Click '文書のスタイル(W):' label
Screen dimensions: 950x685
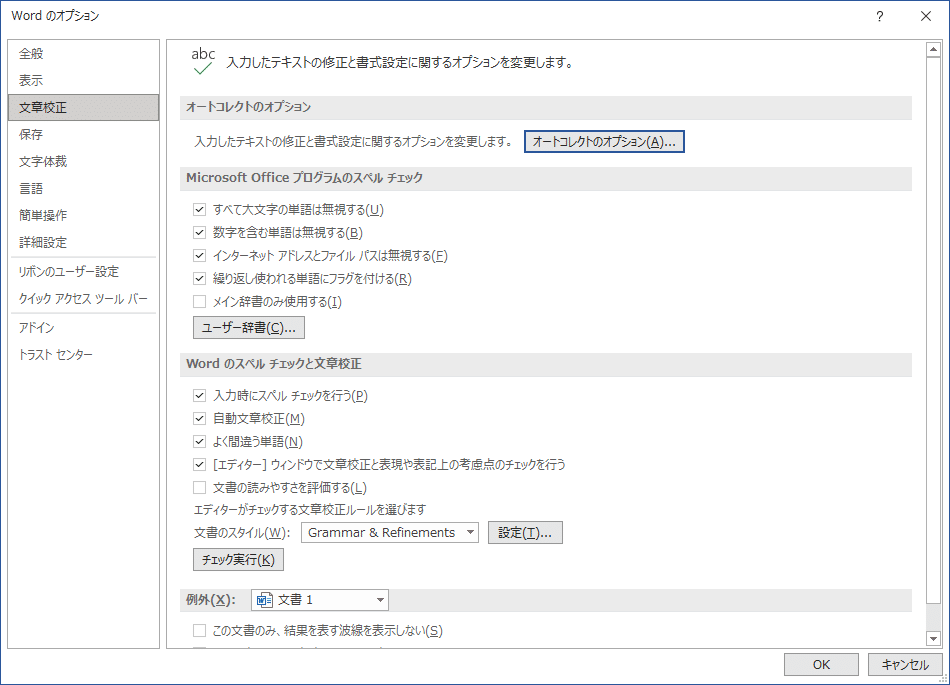(242, 533)
